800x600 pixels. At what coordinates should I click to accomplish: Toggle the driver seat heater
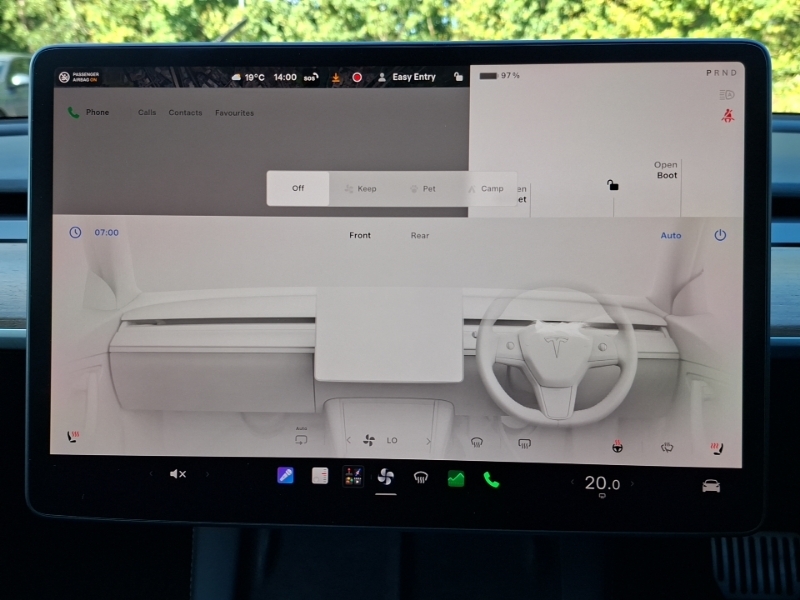[717, 448]
